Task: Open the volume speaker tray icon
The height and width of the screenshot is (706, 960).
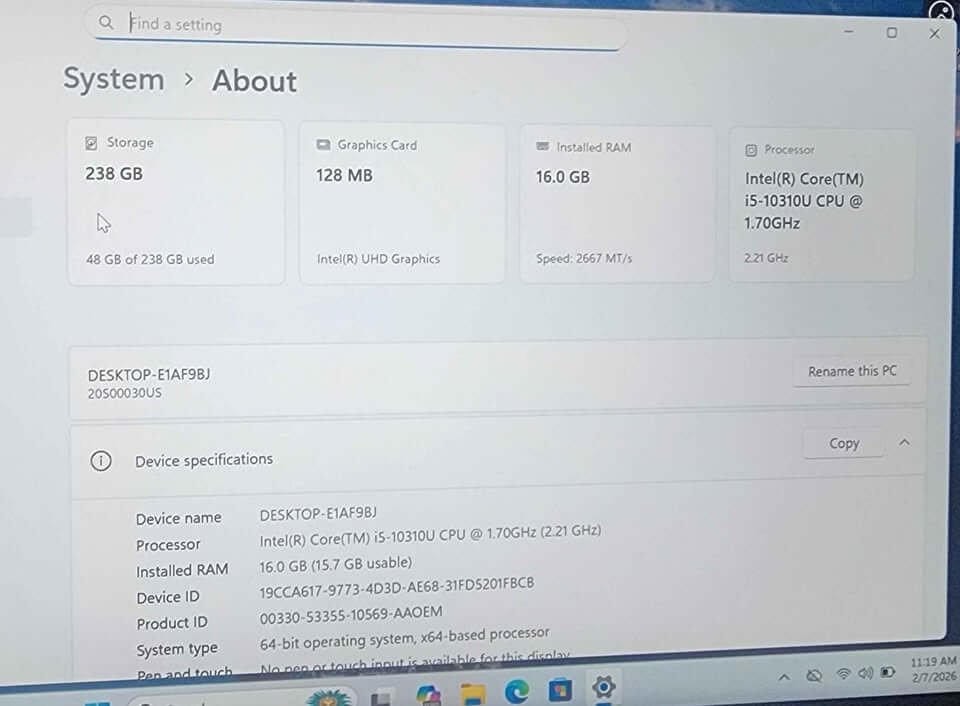Action: pos(865,673)
